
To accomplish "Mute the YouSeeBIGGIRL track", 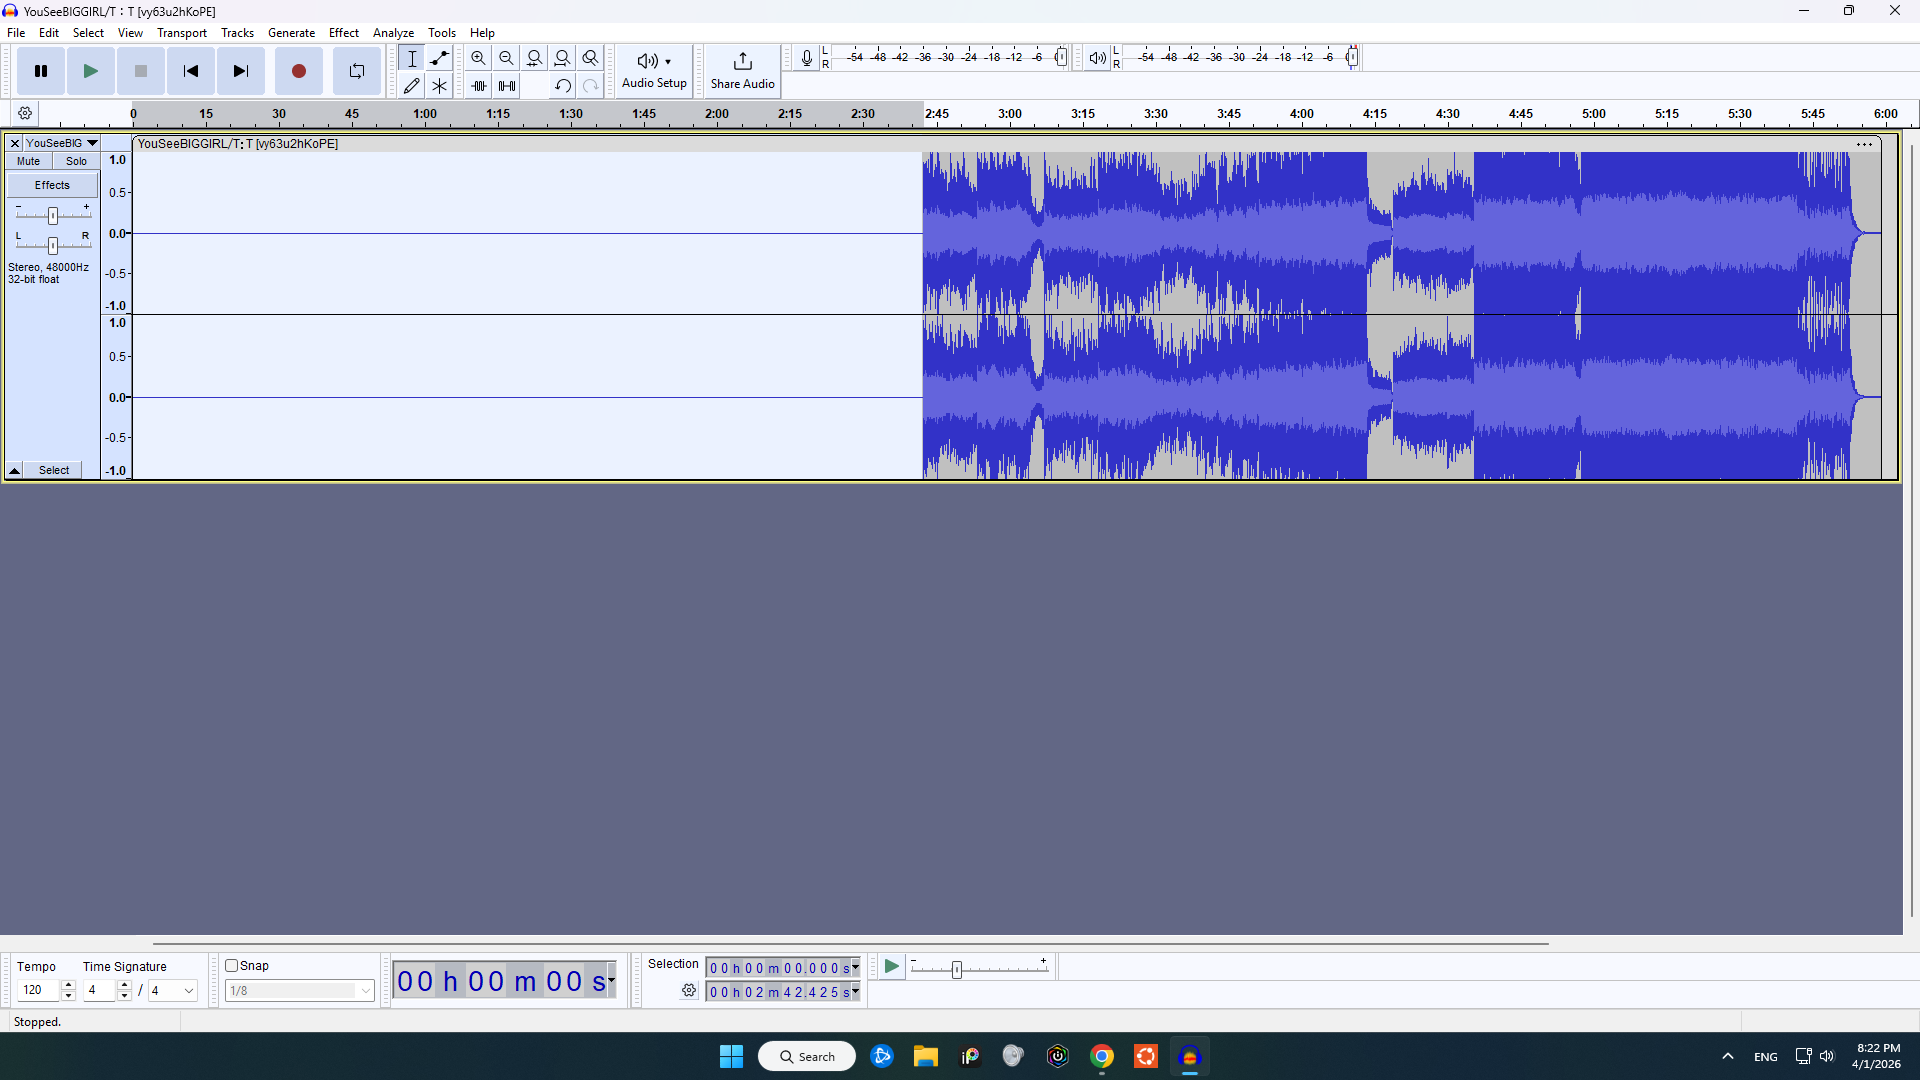I will pos(27,161).
